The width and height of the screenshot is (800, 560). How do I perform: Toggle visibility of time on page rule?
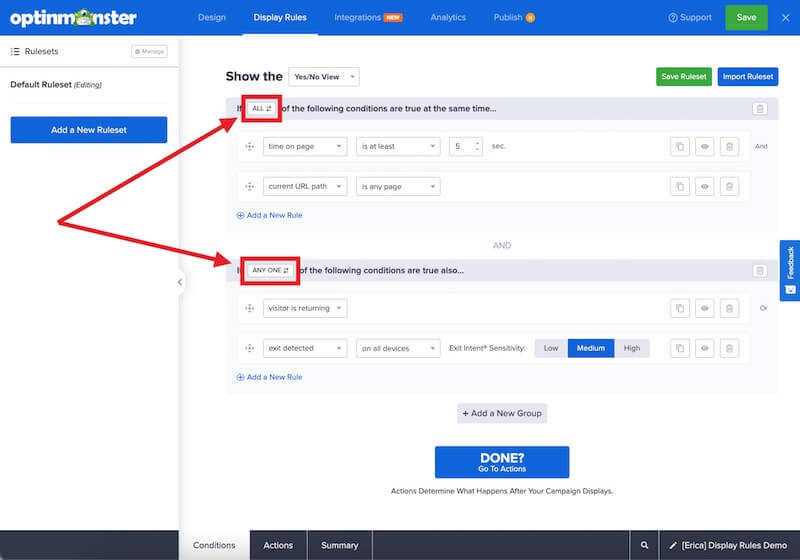tap(705, 147)
